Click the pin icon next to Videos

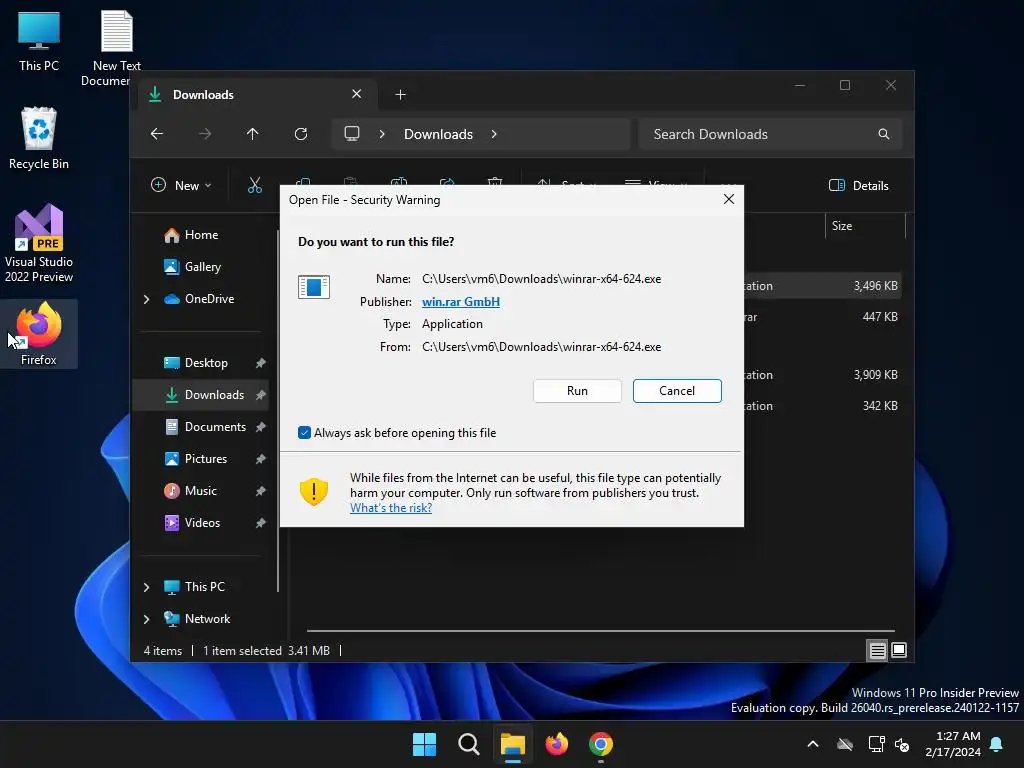click(261, 523)
